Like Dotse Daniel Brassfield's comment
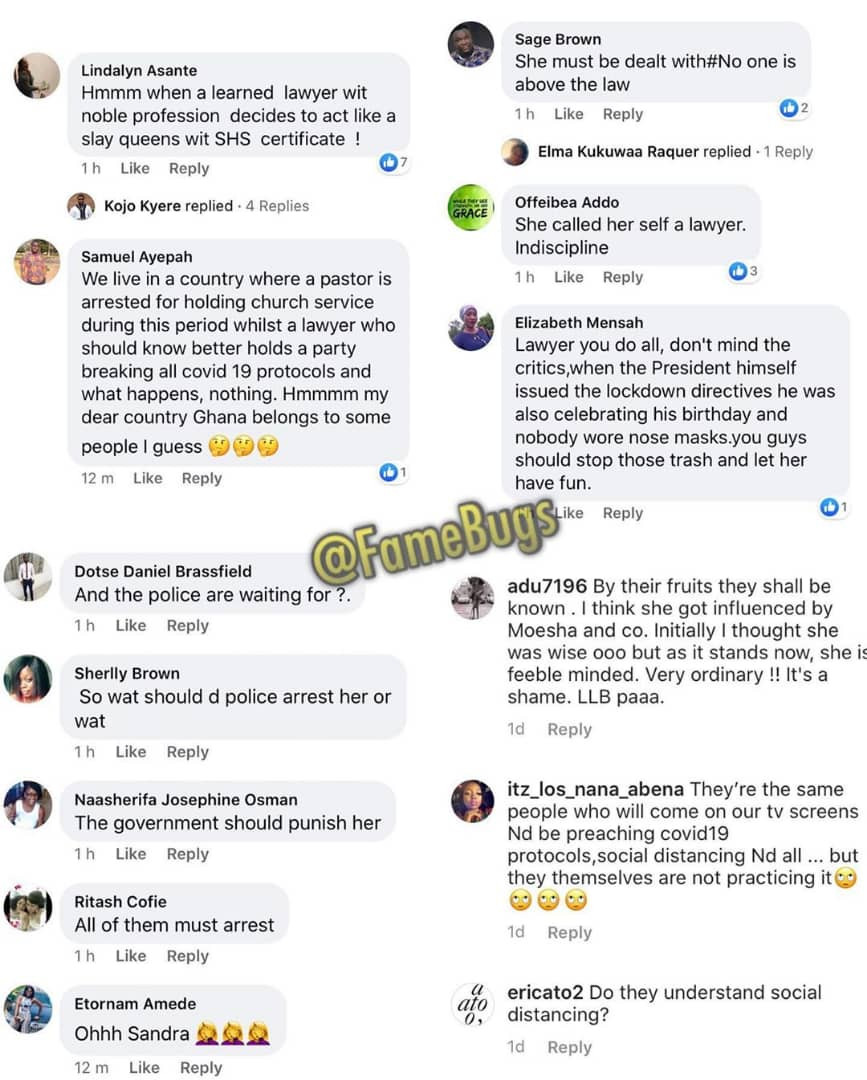Viewport: 867px width, 1080px height. (131, 625)
